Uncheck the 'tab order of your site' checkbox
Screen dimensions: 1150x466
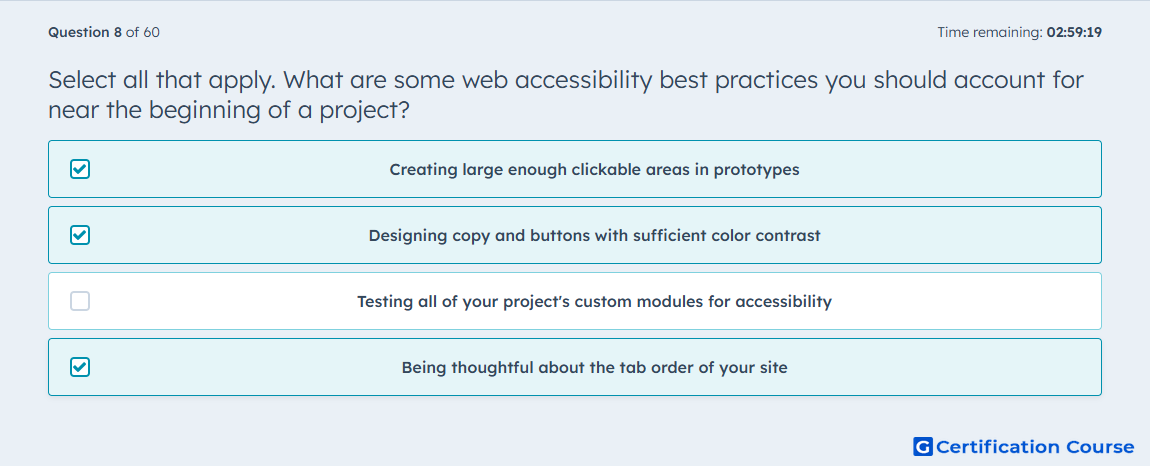click(80, 367)
